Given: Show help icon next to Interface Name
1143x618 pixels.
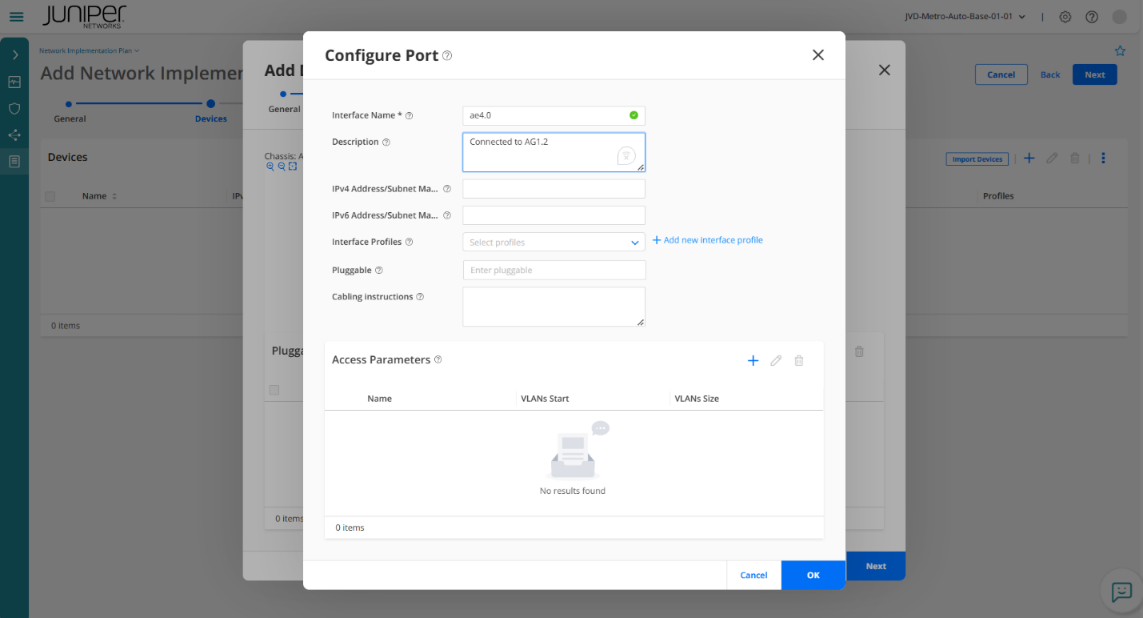Looking at the screenshot, I should coord(409,116).
